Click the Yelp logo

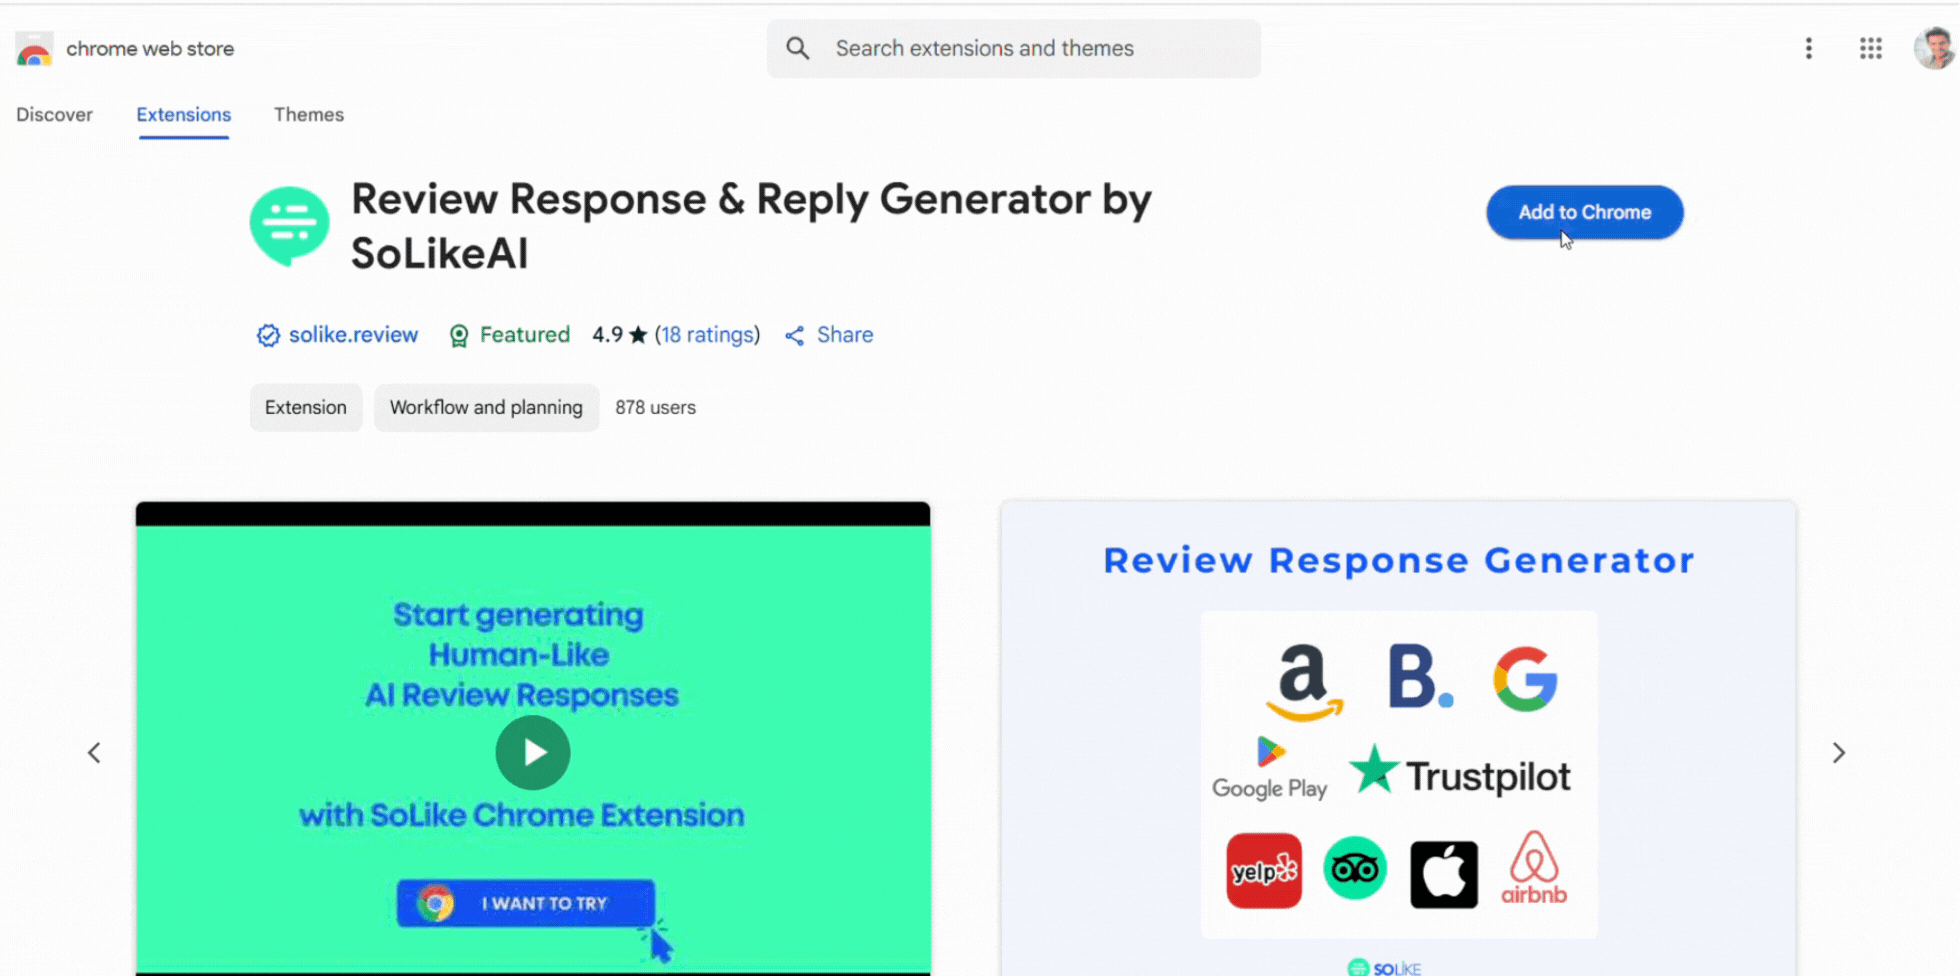[x=1264, y=871]
